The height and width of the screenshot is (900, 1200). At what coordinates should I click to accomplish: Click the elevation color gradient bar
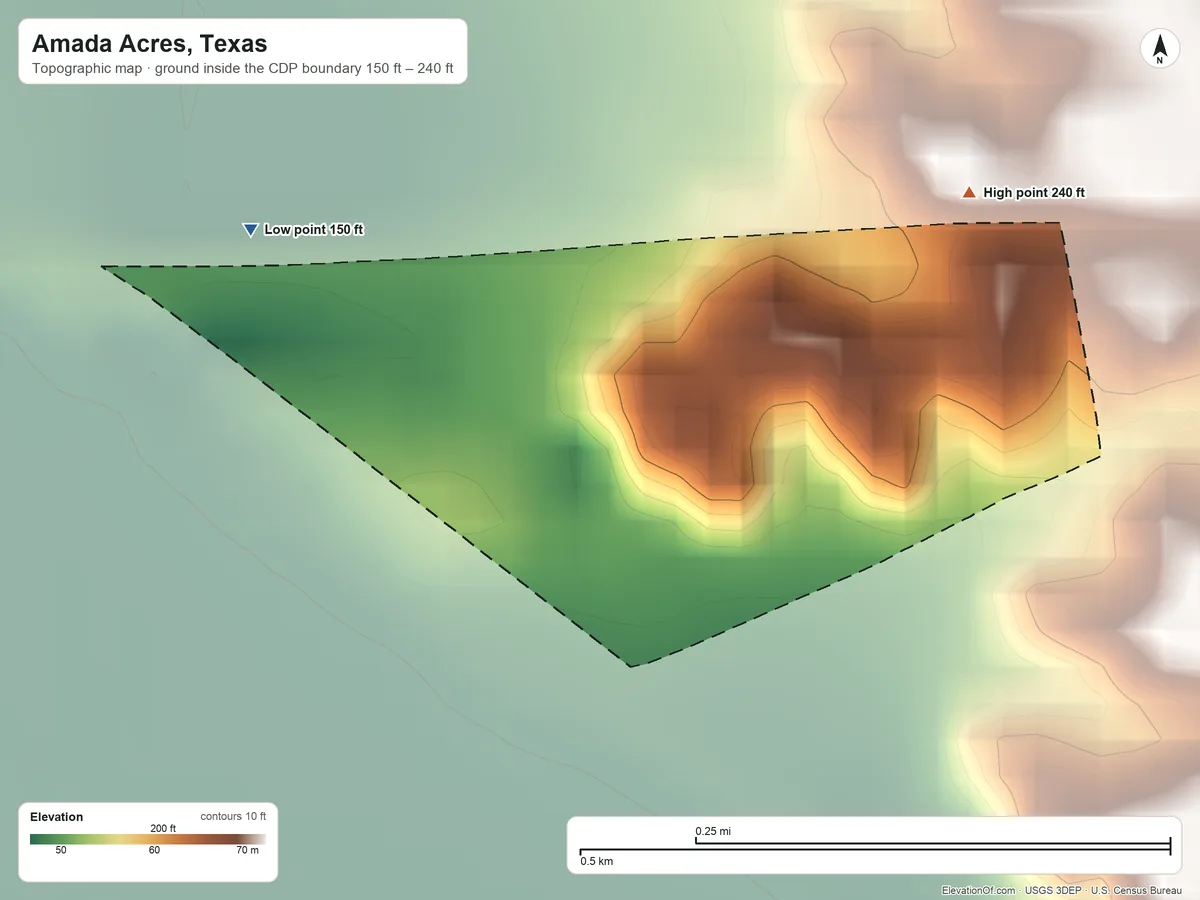148,839
